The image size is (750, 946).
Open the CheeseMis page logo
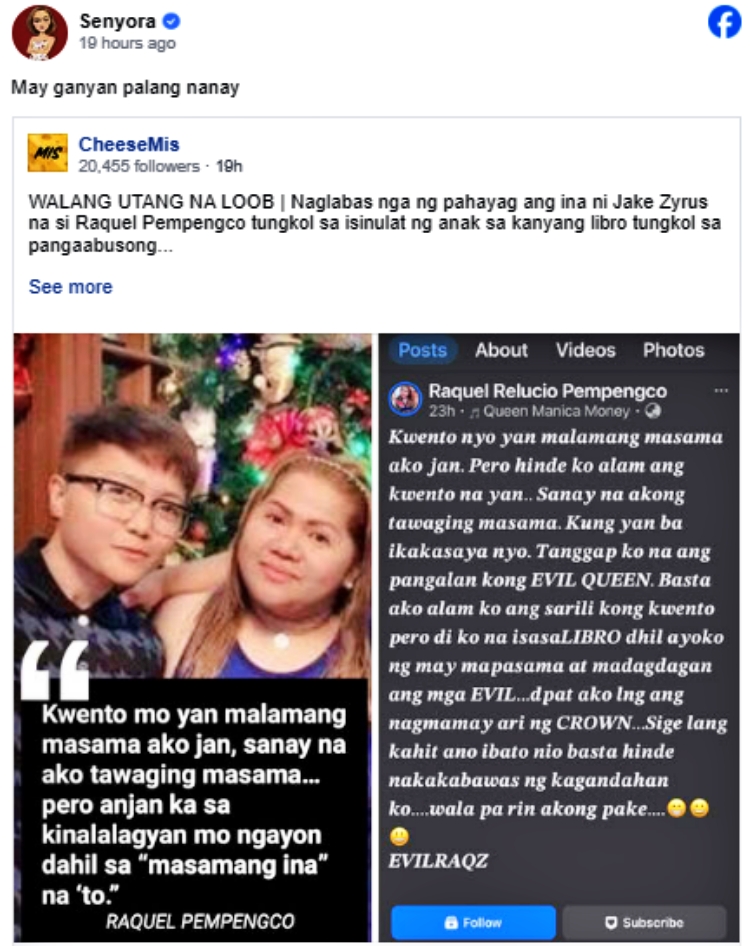[48, 153]
